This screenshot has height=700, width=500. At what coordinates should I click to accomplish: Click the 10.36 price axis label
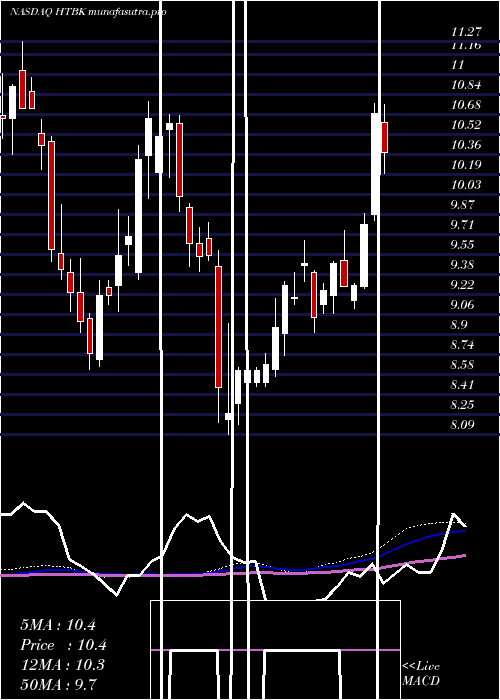[466, 145]
